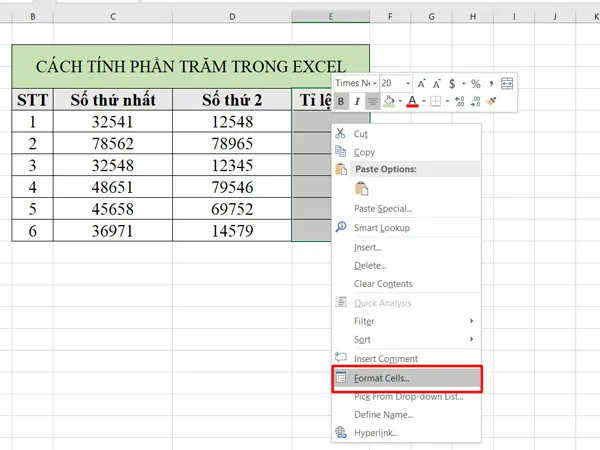Click Insert Comment entry
Screen dimensions: 600x450
tap(386, 358)
